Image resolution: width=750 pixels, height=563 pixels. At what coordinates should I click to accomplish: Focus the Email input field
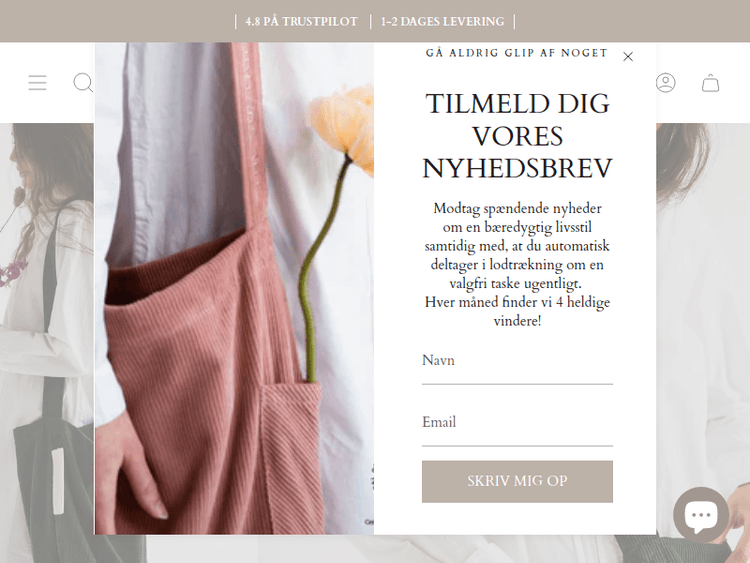517,427
